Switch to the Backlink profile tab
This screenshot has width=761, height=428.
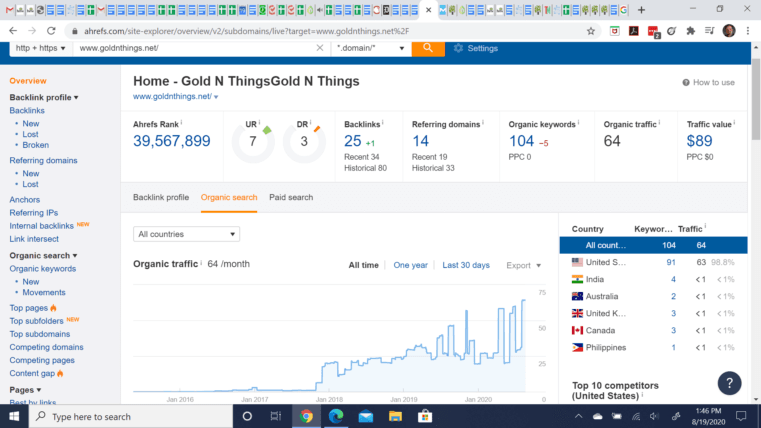161,198
